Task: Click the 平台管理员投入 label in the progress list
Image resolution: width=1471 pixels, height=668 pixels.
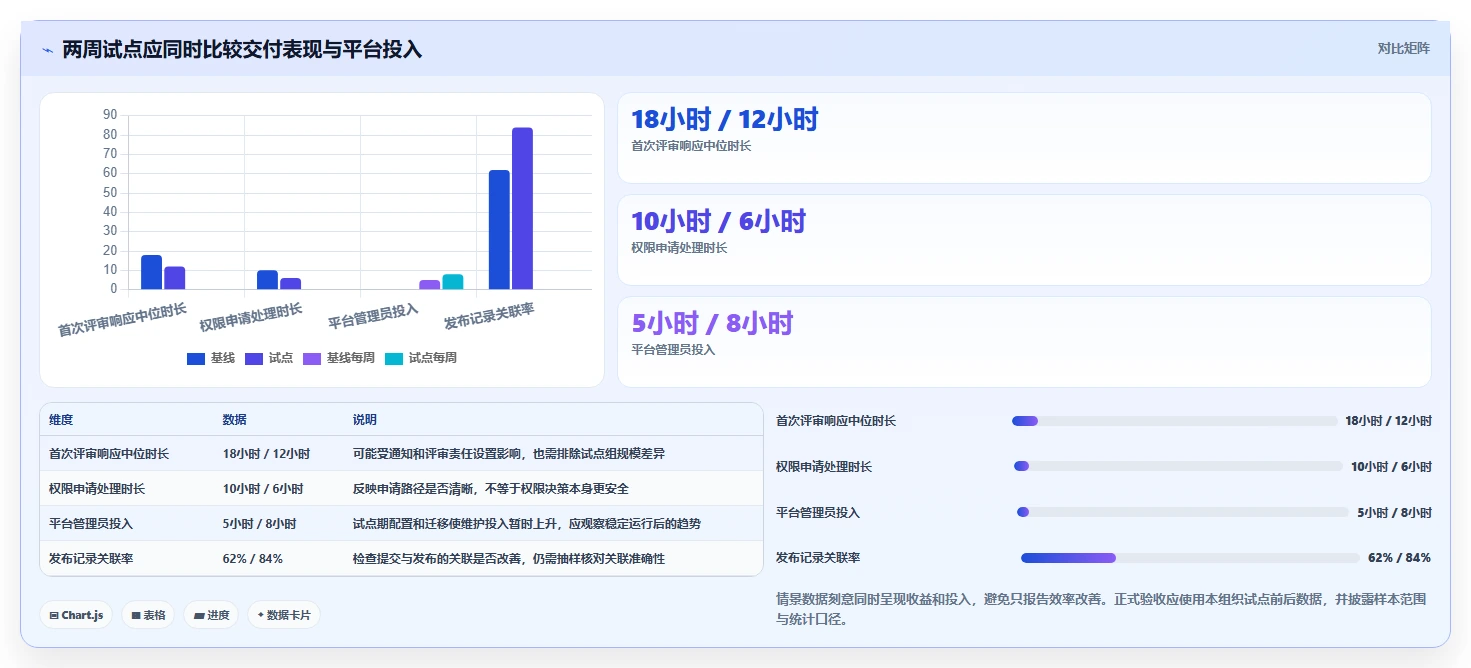Action: point(818,513)
